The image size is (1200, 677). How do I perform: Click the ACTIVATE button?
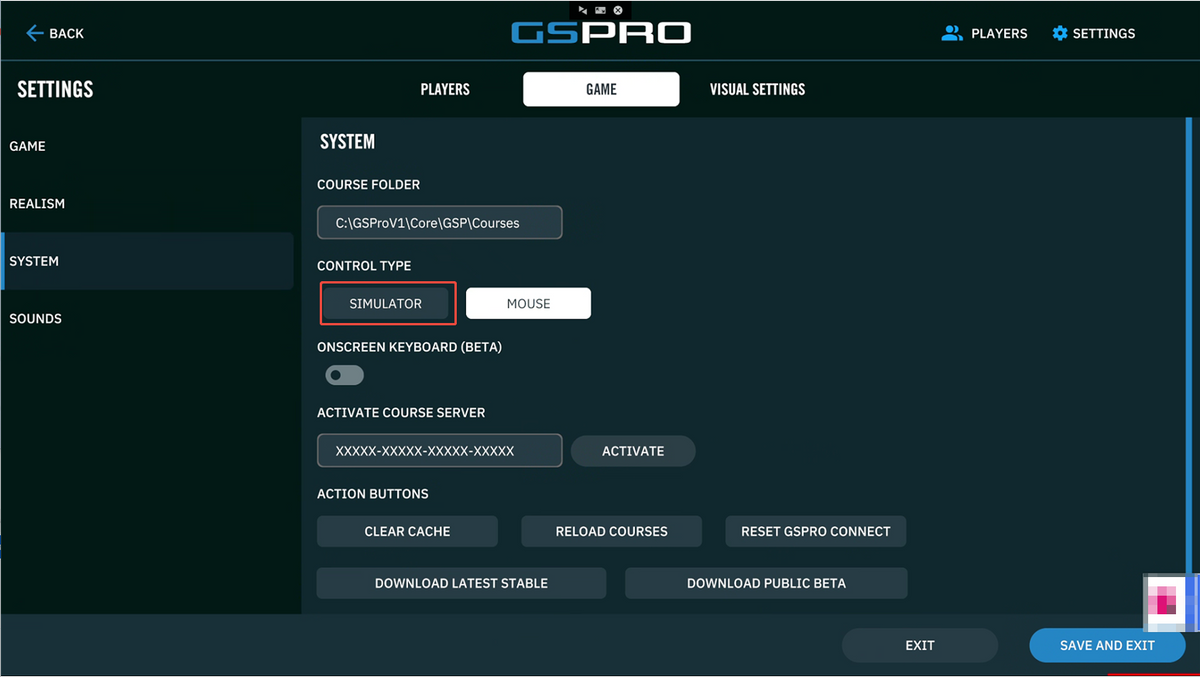(633, 451)
